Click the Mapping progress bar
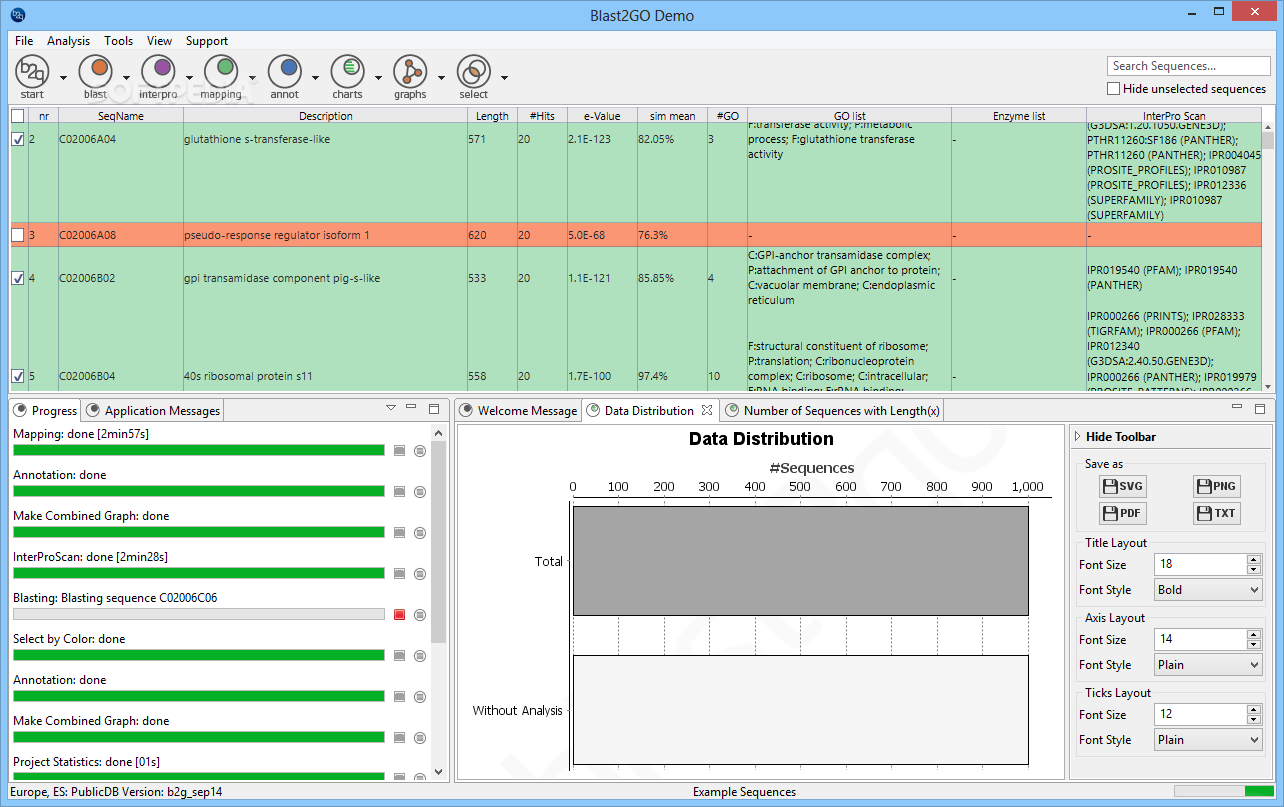The image size is (1284, 807). 198,450
